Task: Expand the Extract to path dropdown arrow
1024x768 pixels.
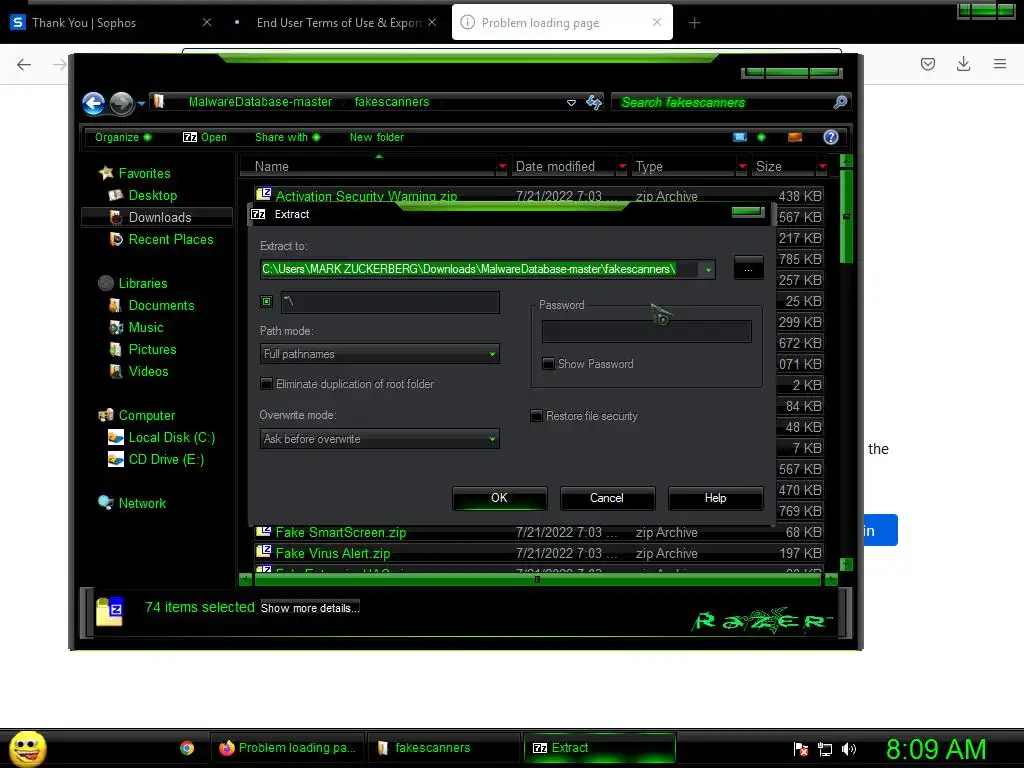Action: pos(708,269)
